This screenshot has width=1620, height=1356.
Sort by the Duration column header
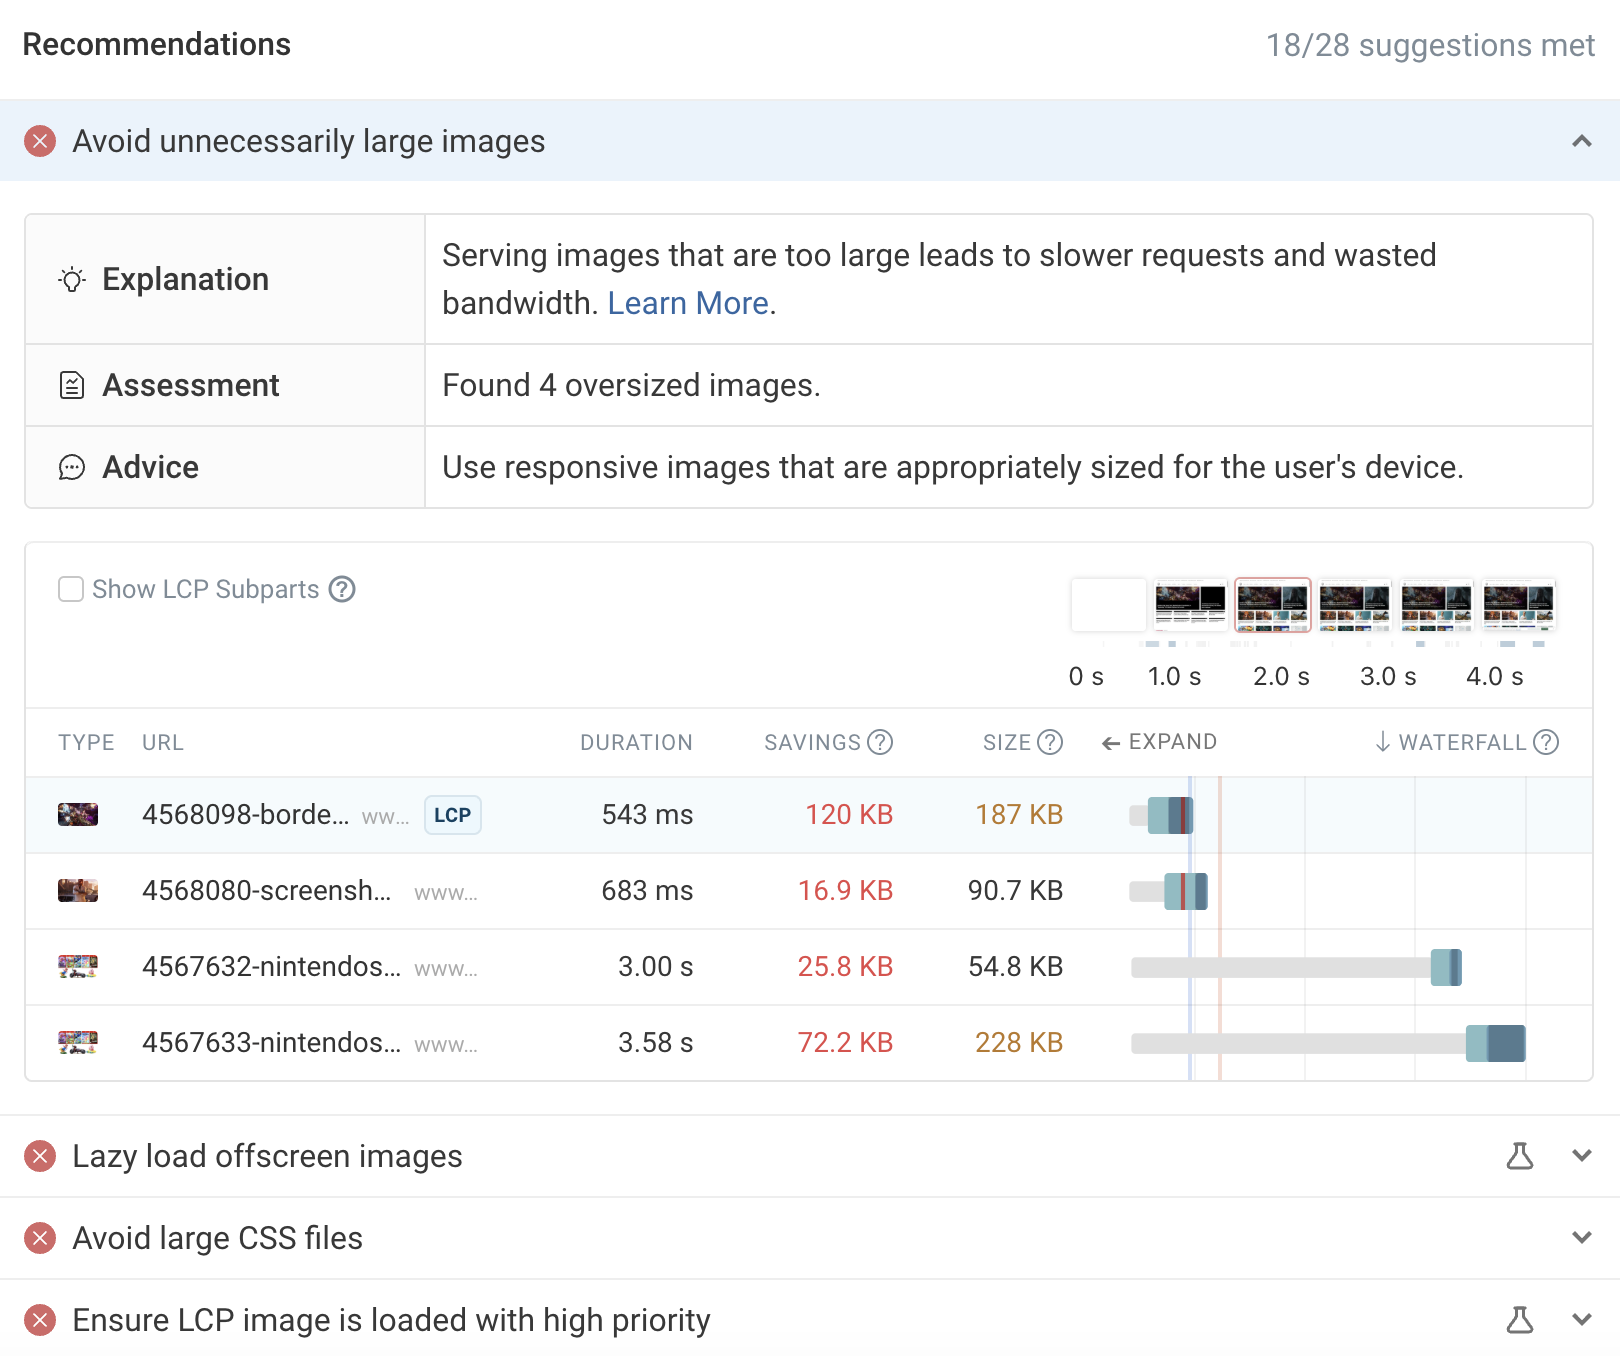pos(636,742)
